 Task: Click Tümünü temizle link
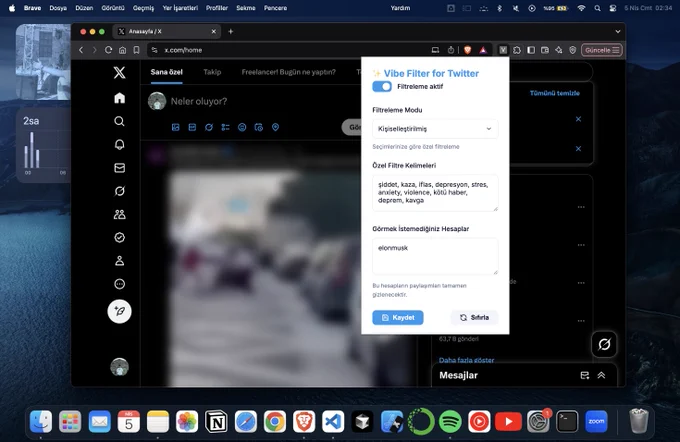[555, 93]
